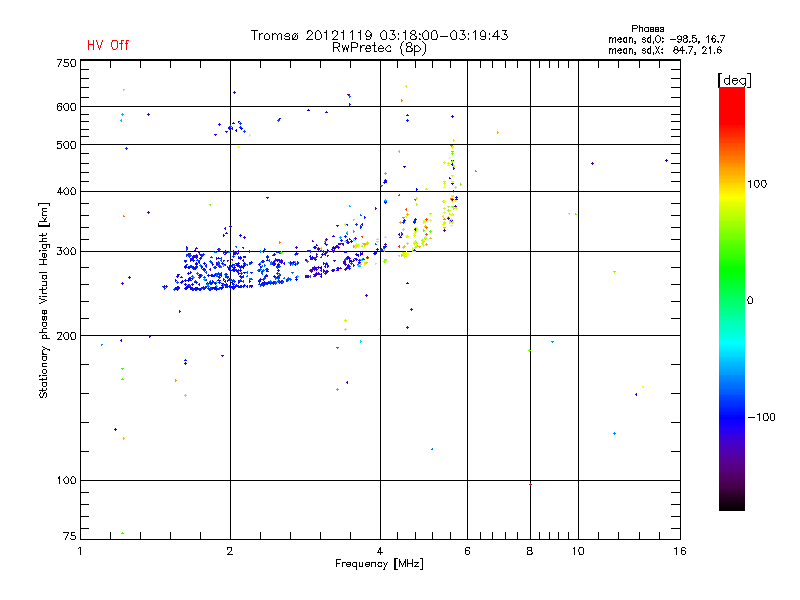Click the x-axis tick label 2
Image resolution: width=800 pixels, height=600 pixels.
pos(230,551)
